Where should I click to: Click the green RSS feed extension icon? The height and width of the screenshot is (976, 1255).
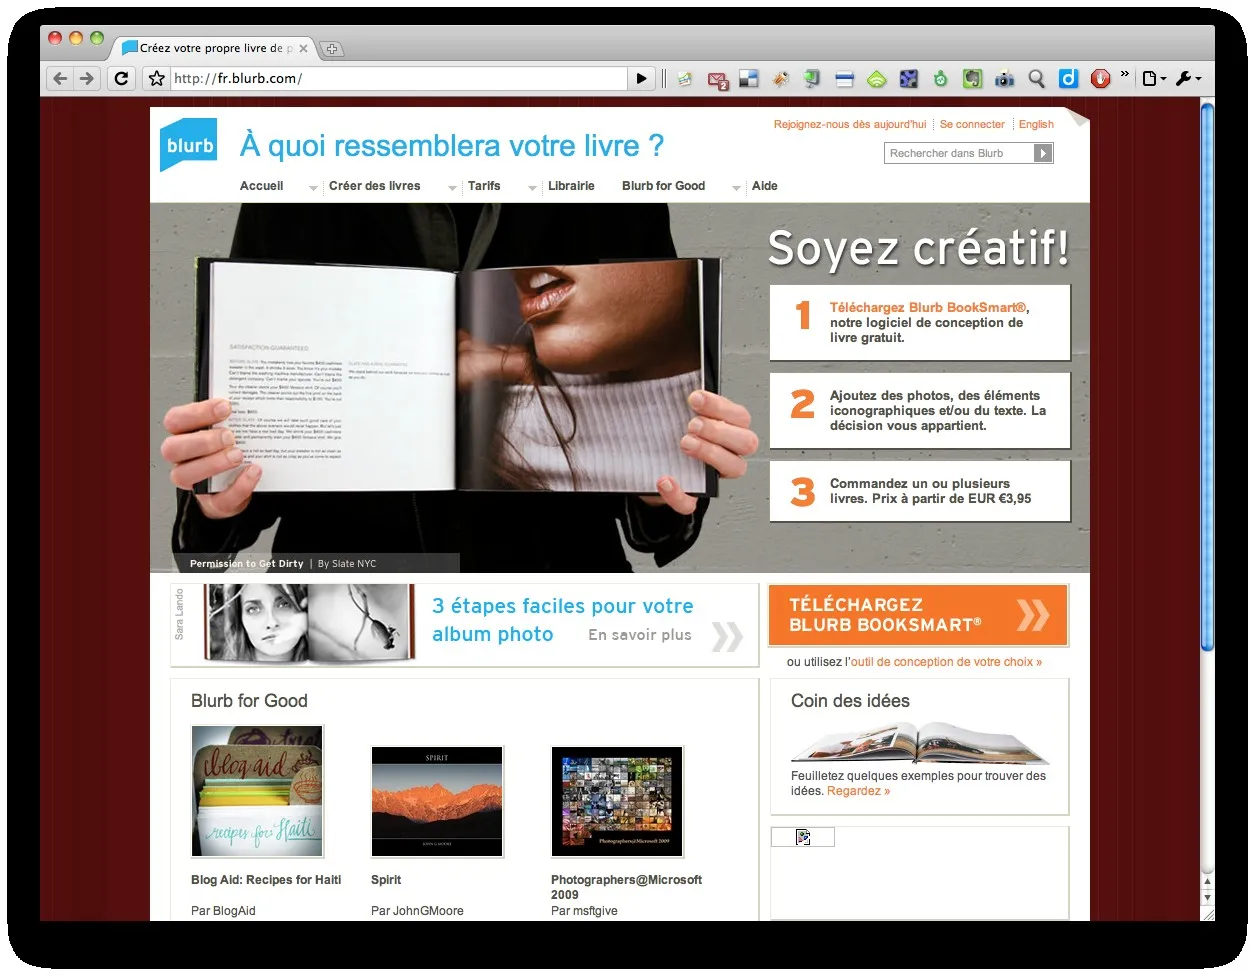pyautogui.click(x=877, y=78)
